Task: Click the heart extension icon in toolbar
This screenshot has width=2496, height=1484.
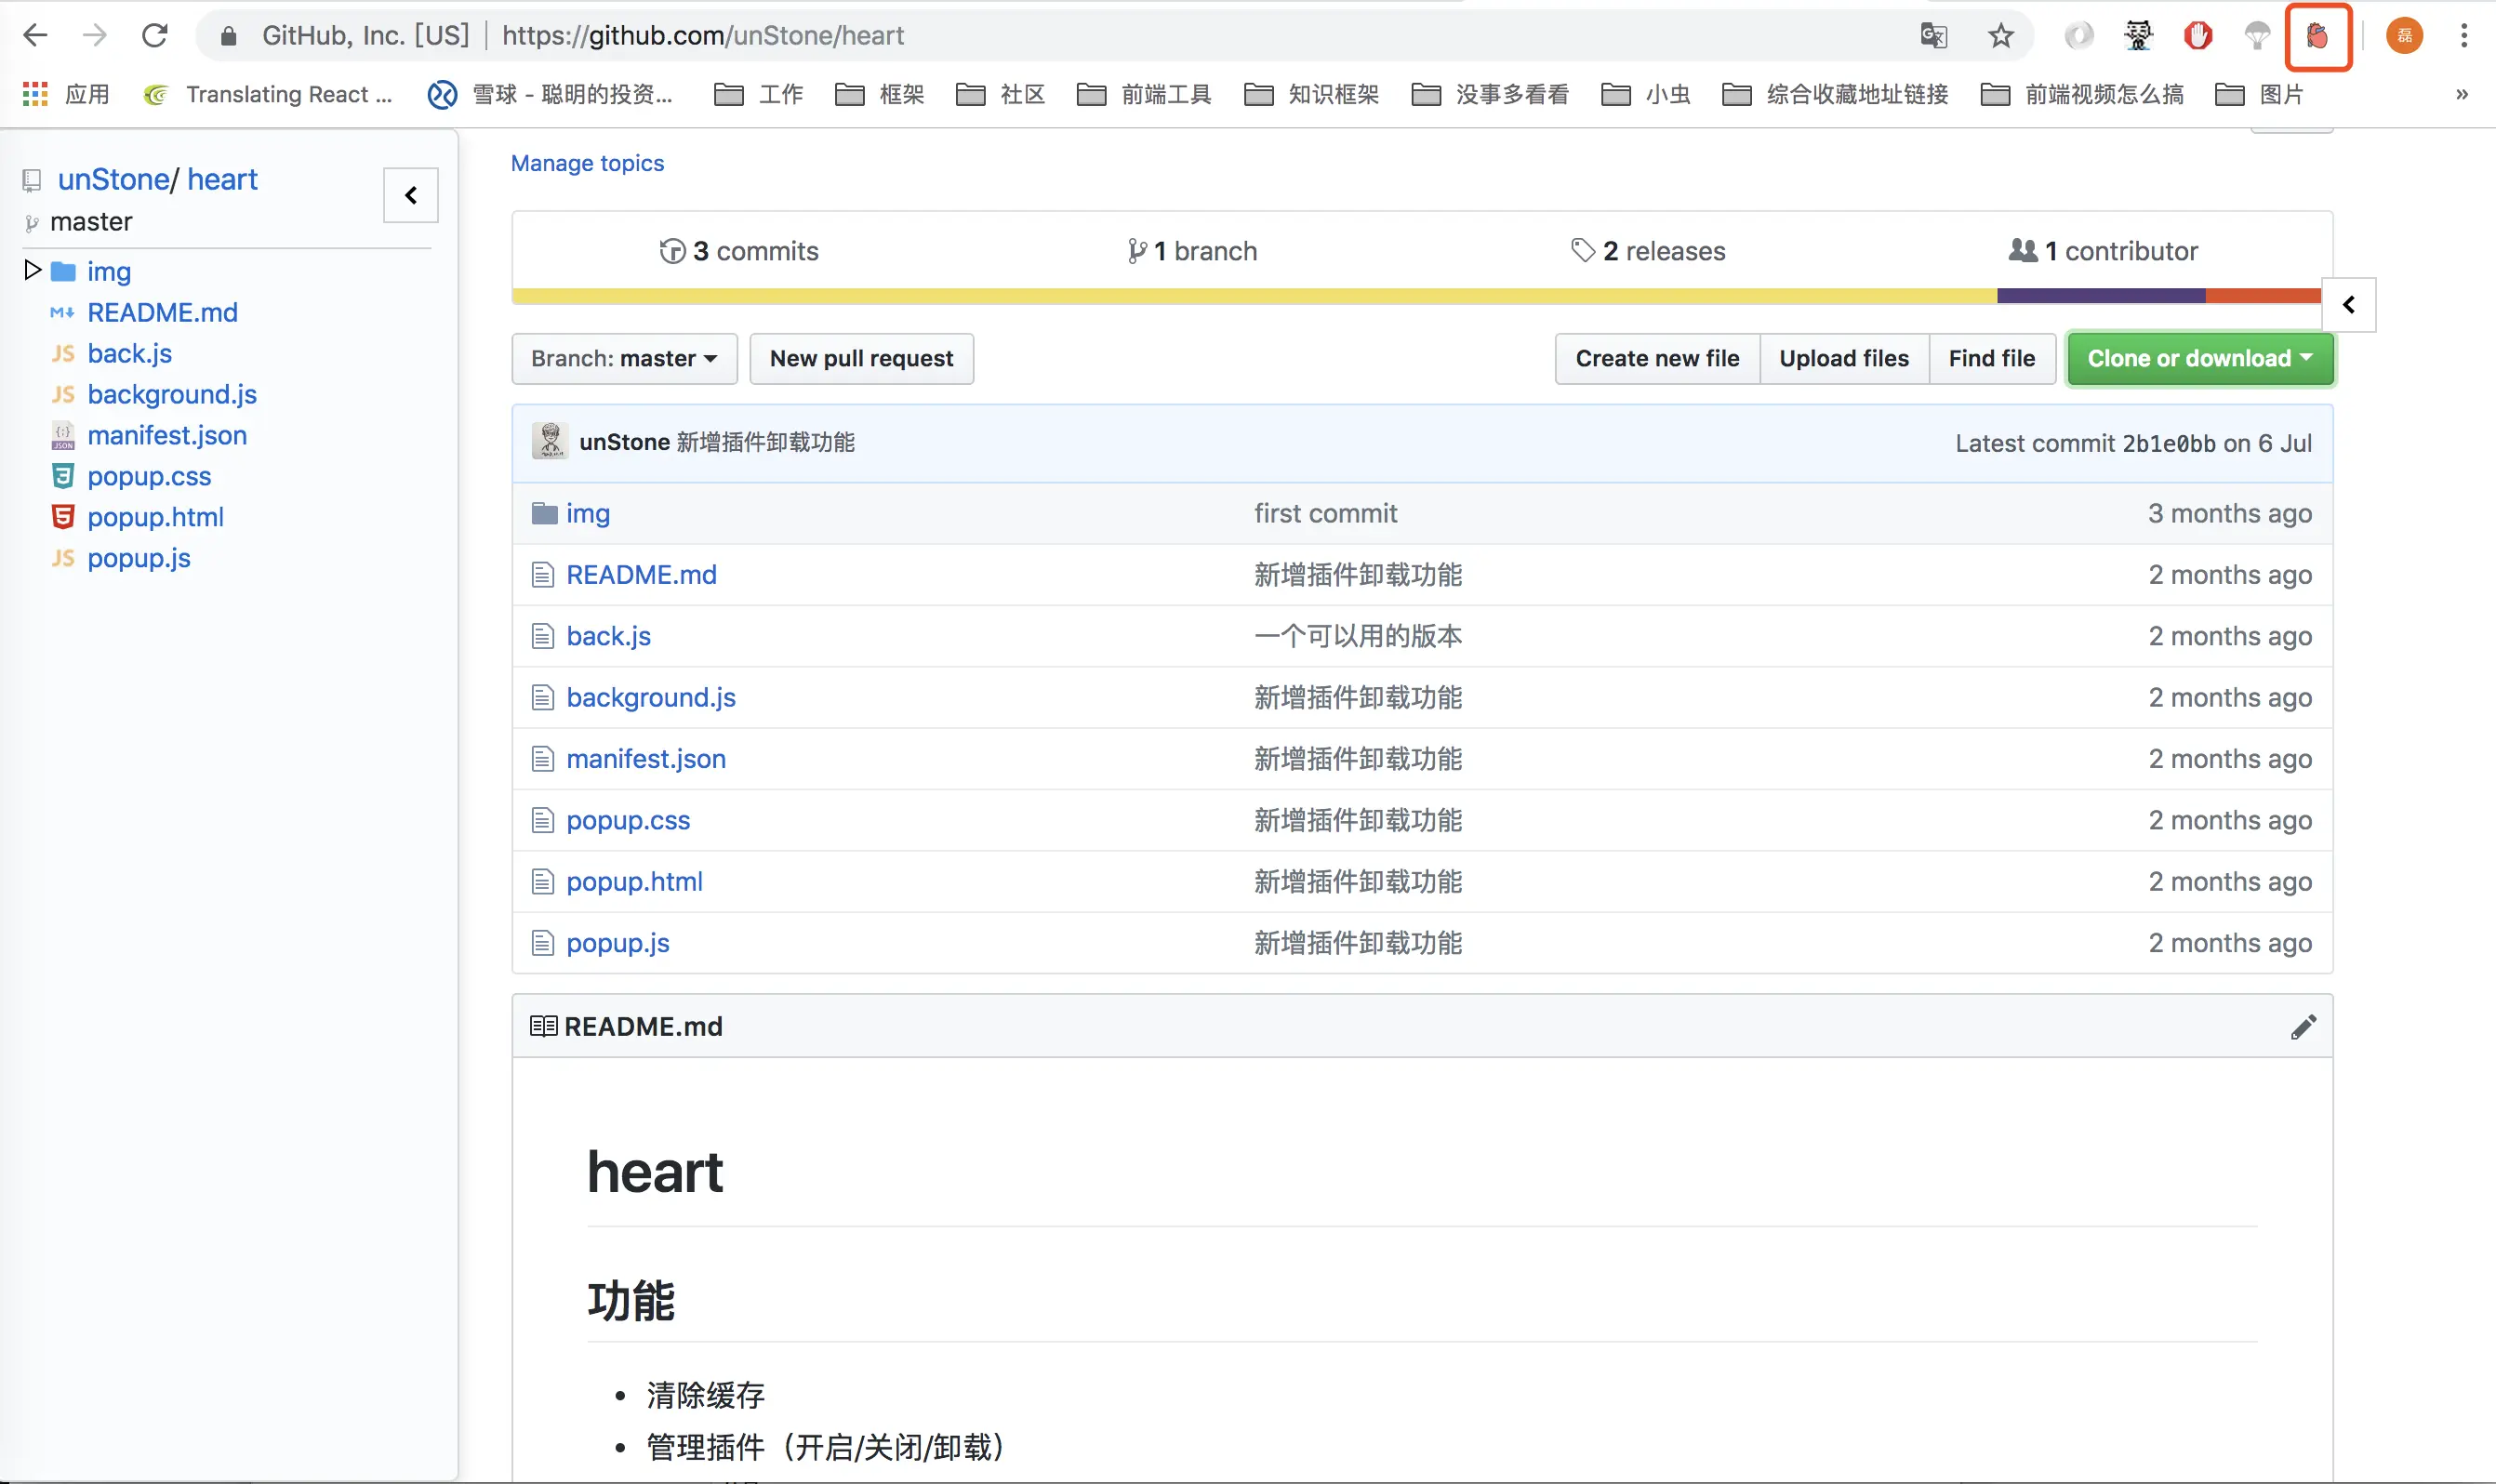Action: (x=2317, y=37)
